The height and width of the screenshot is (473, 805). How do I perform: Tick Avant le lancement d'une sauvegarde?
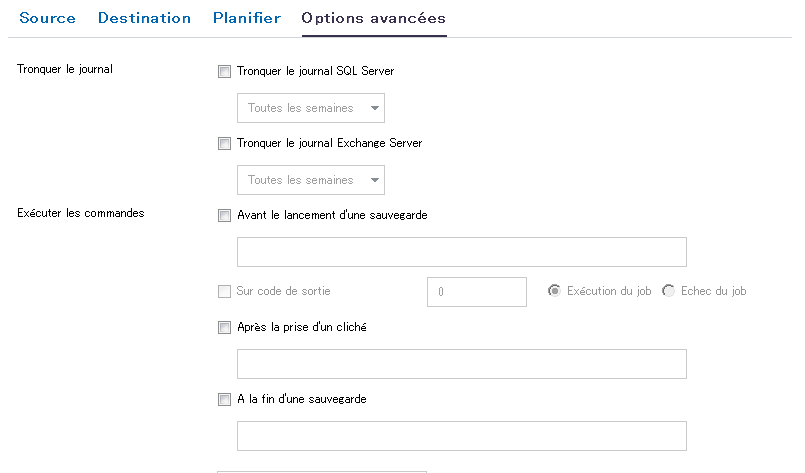point(224,215)
